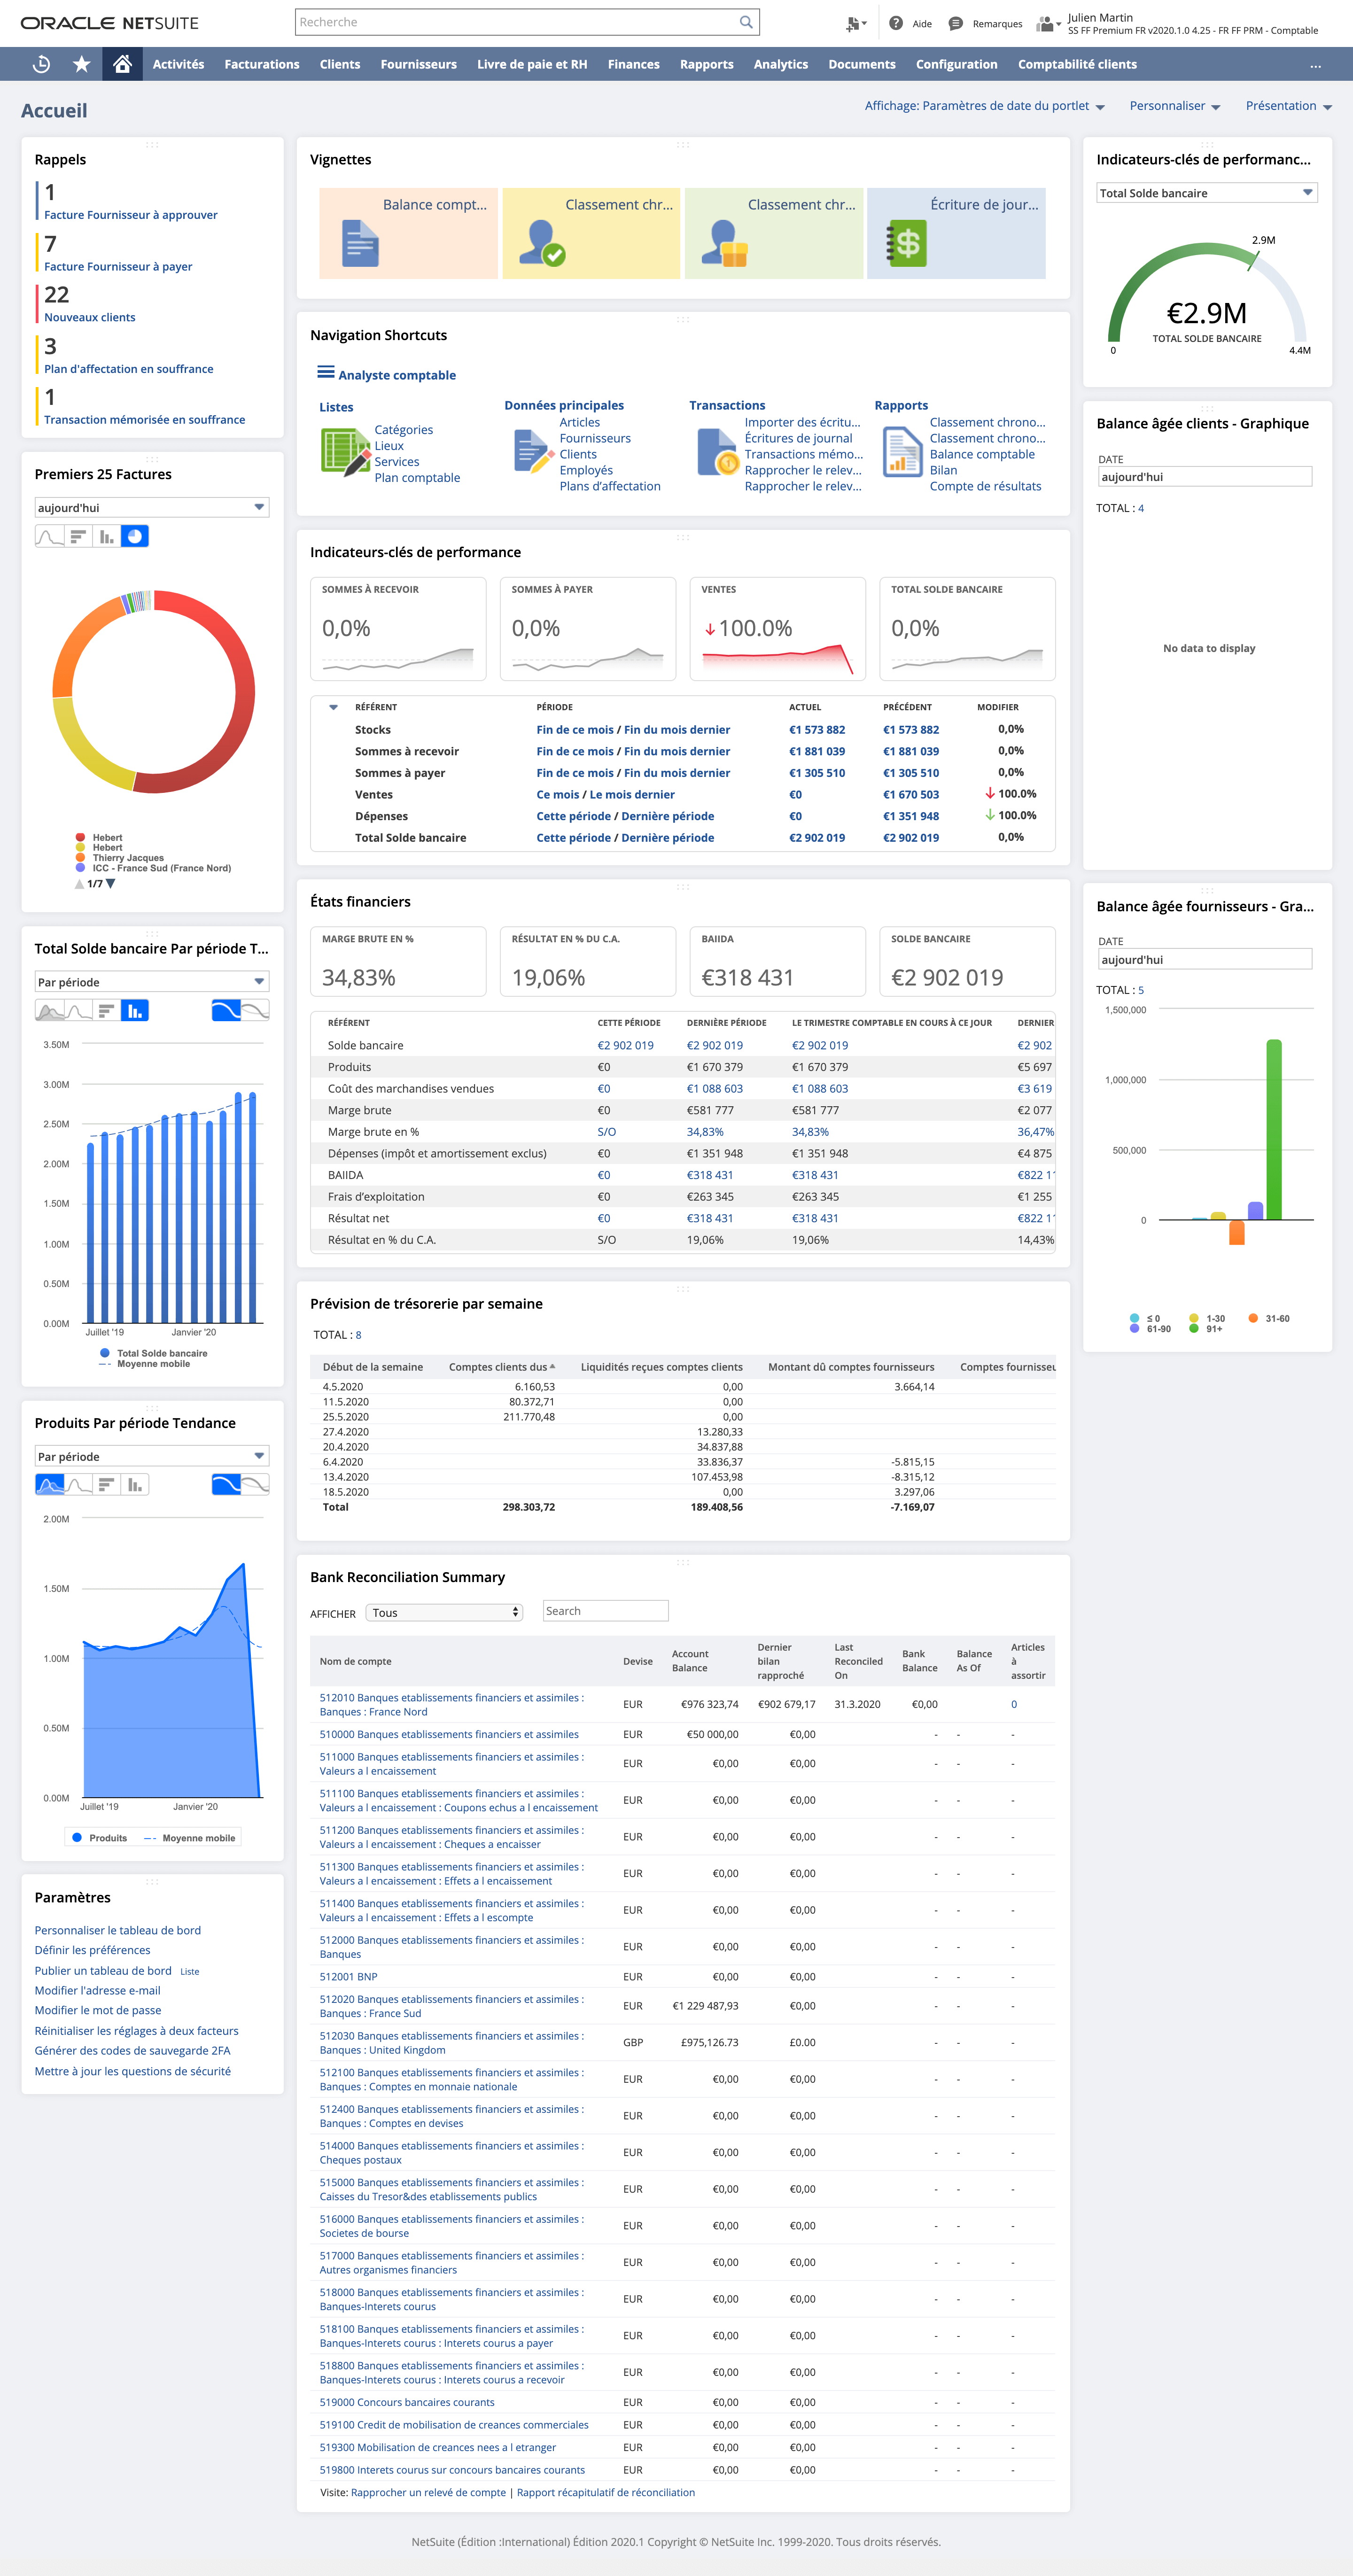Select pie chart in Premiers 25 Factures
The height and width of the screenshot is (2576, 1353).
click(x=134, y=537)
